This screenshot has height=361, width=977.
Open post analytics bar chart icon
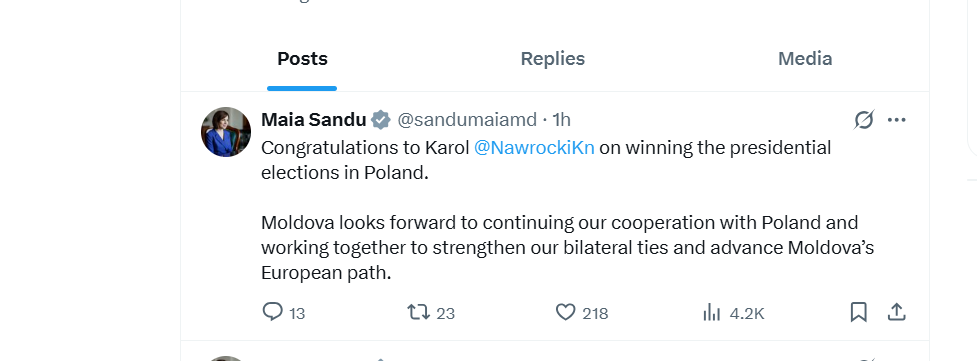pyautogui.click(x=712, y=312)
